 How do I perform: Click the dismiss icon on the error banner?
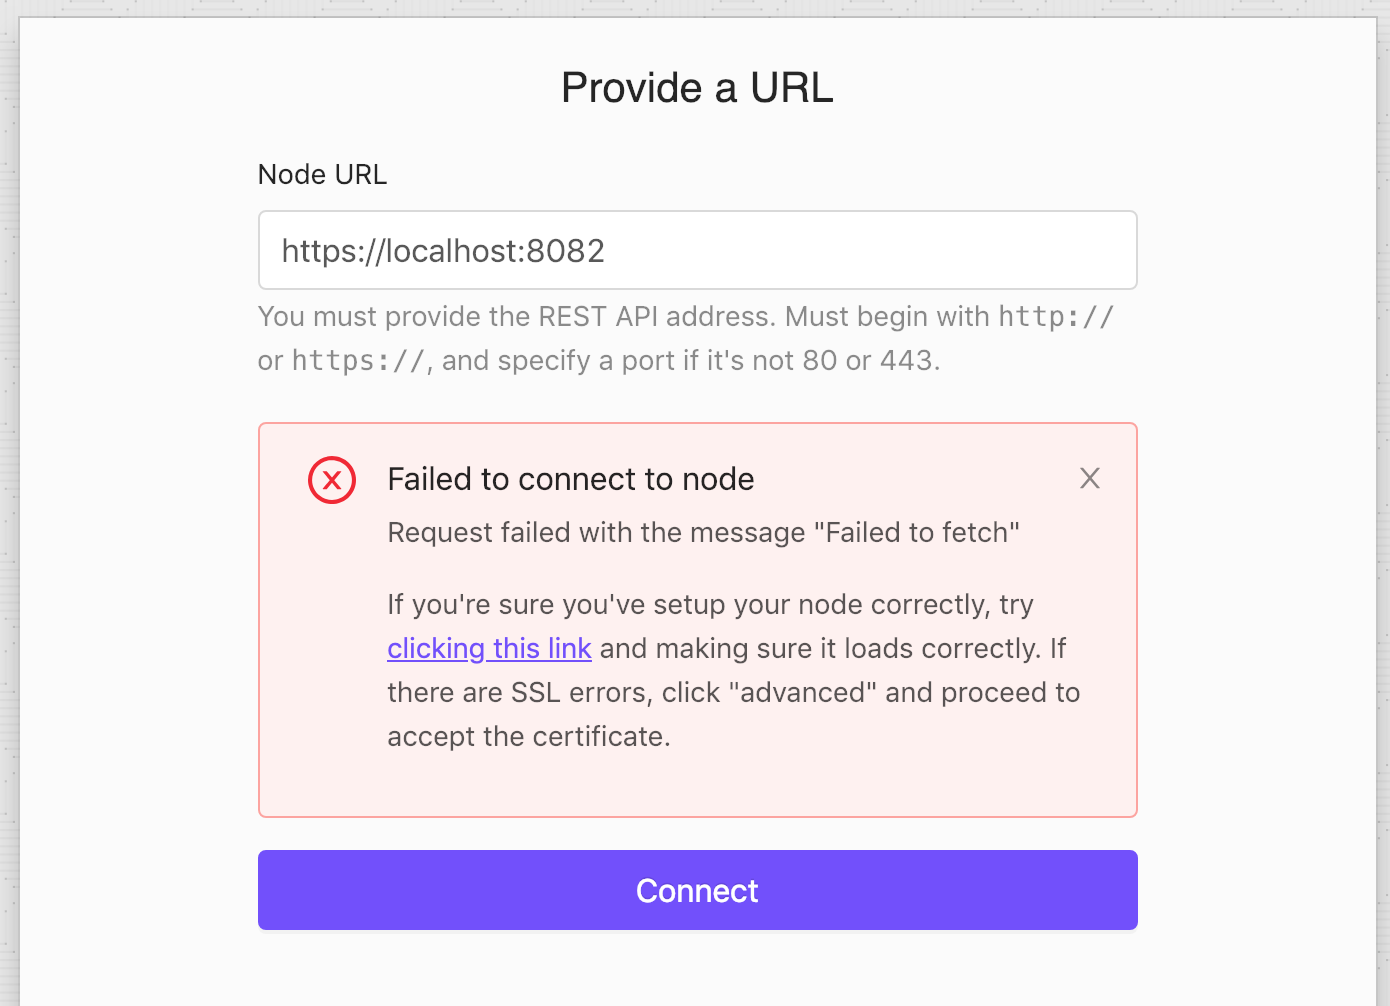coord(1089,478)
